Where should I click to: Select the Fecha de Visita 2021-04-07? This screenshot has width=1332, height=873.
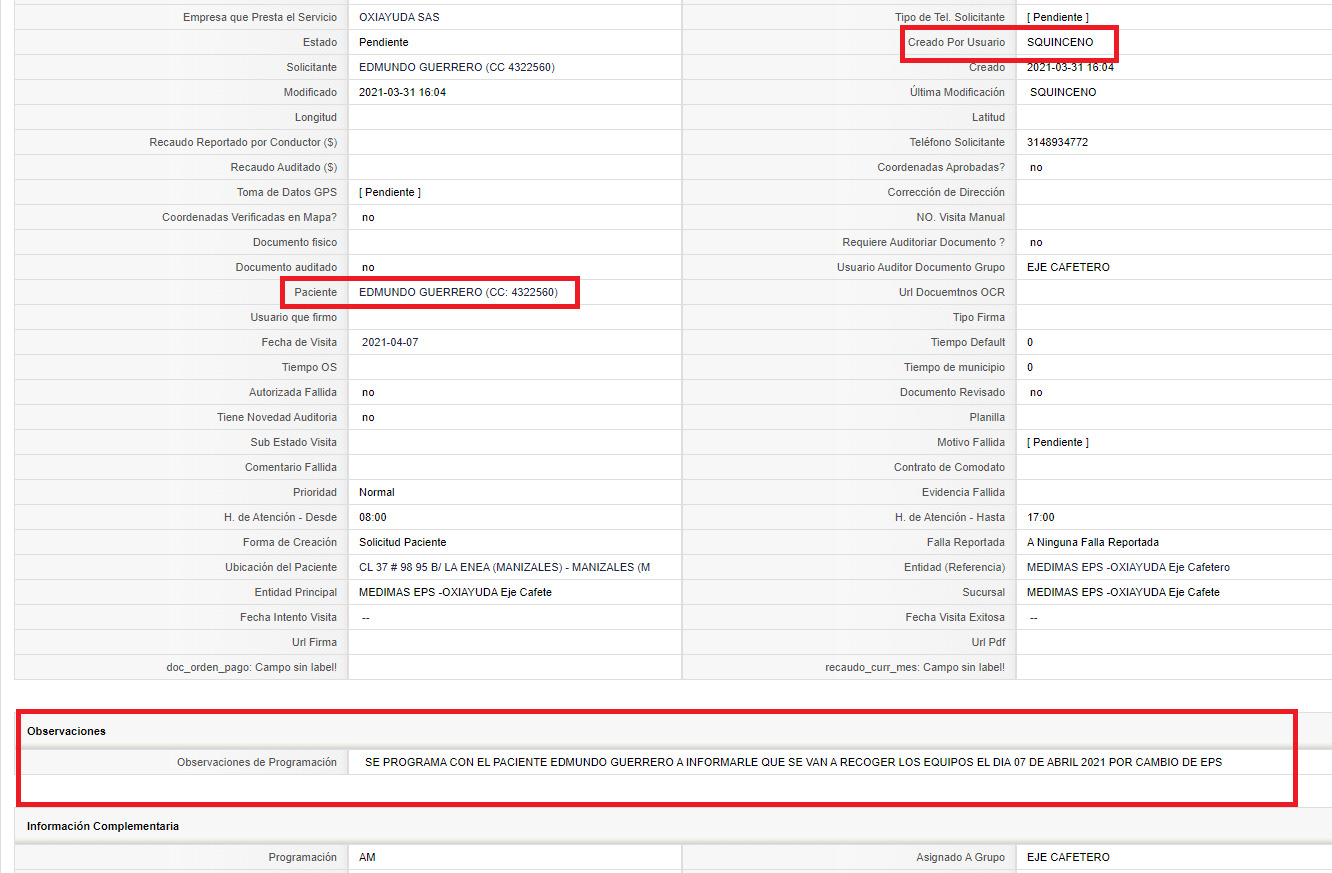390,342
